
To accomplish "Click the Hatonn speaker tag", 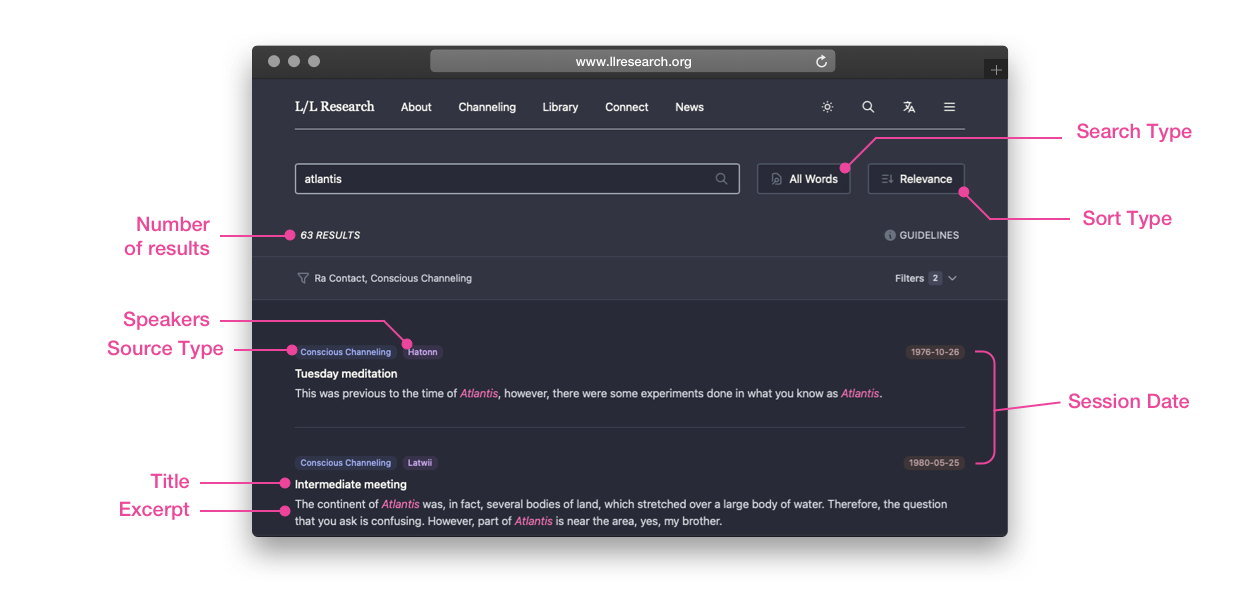I will [x=422, y=352].
